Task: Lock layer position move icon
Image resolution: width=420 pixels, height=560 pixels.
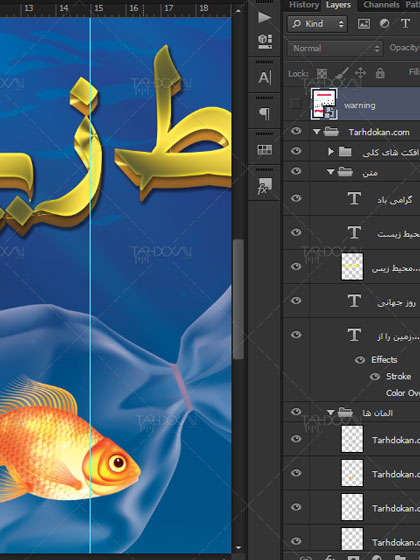Action: pos(360,73)
